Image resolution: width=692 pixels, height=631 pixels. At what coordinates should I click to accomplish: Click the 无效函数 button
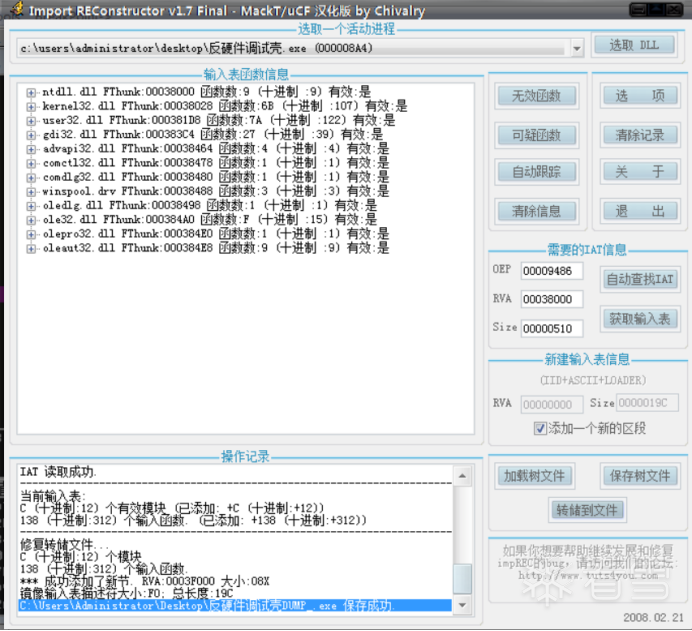(537, 95)
